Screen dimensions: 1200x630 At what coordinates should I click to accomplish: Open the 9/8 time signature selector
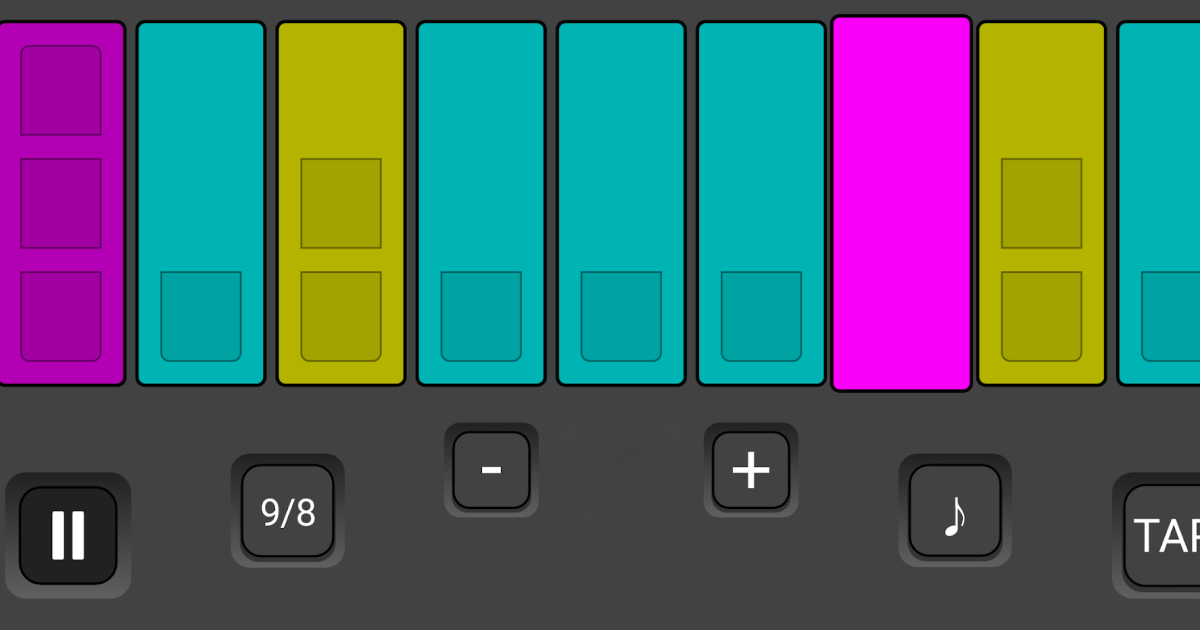[288, 511]
